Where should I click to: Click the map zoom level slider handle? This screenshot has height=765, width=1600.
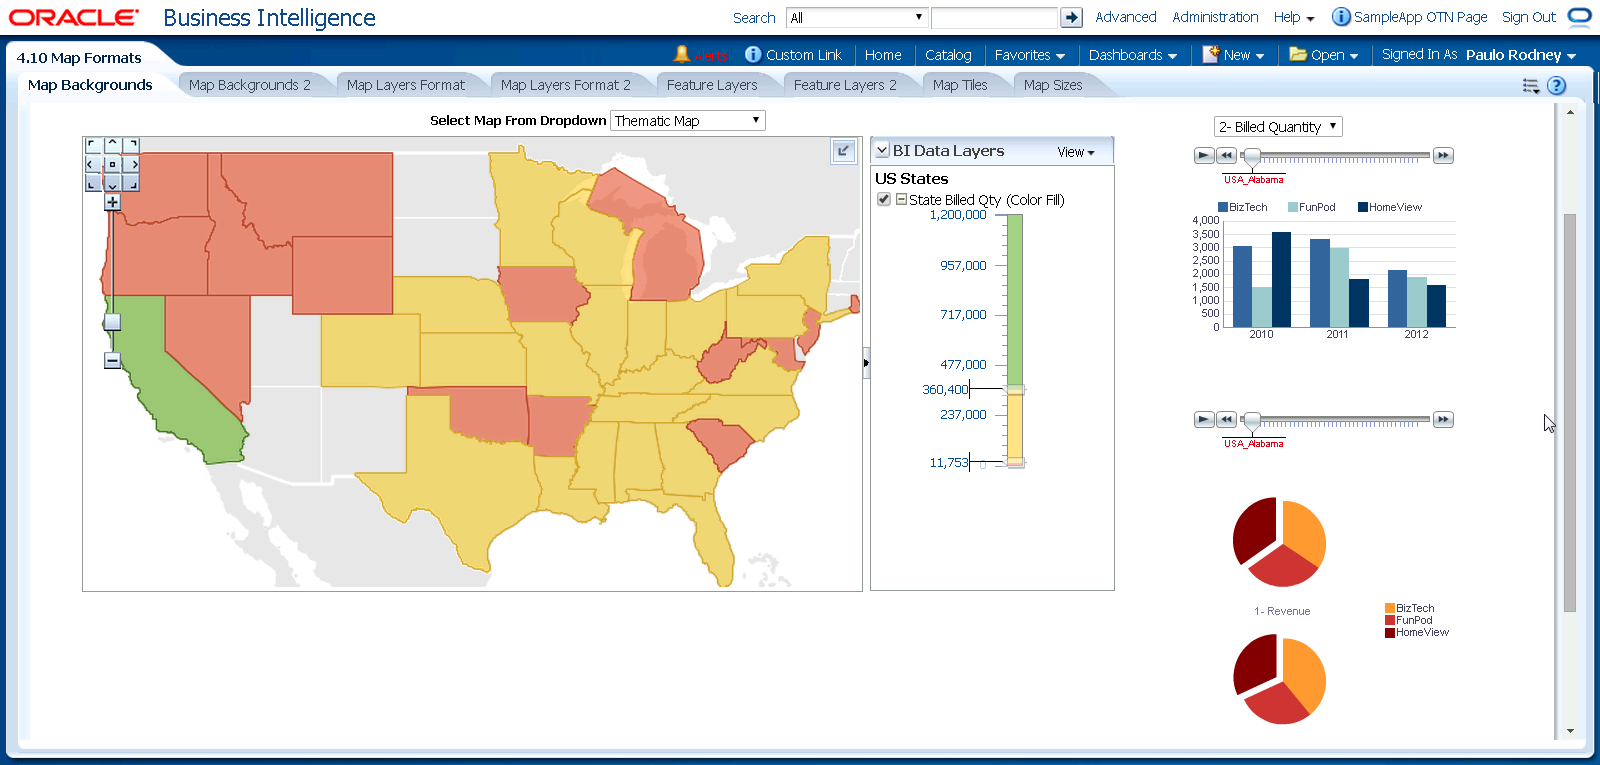point(112,322)
